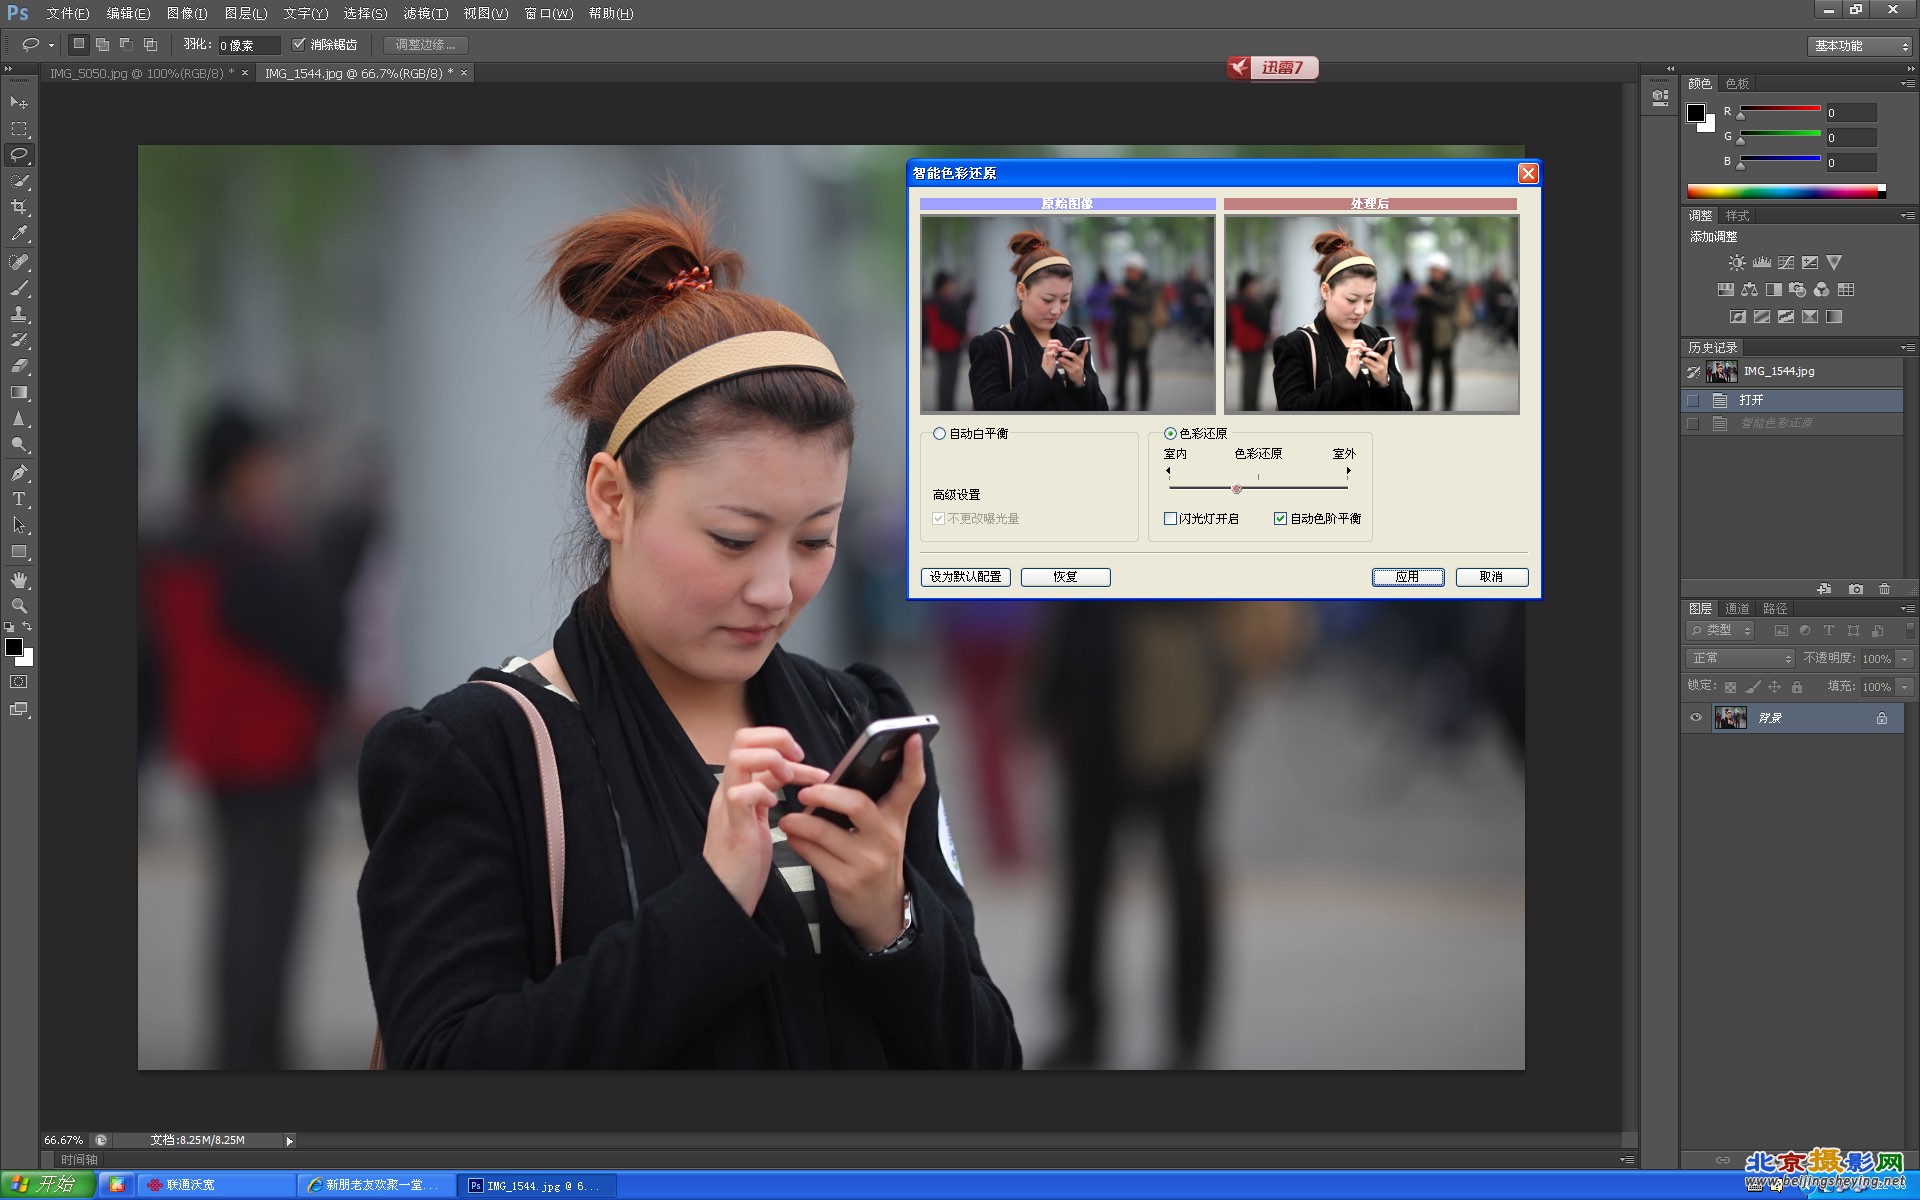Set history brush source for Open state
Image resolution: width=1920 pixels, height=1200 pixels.
(1693, 400)
